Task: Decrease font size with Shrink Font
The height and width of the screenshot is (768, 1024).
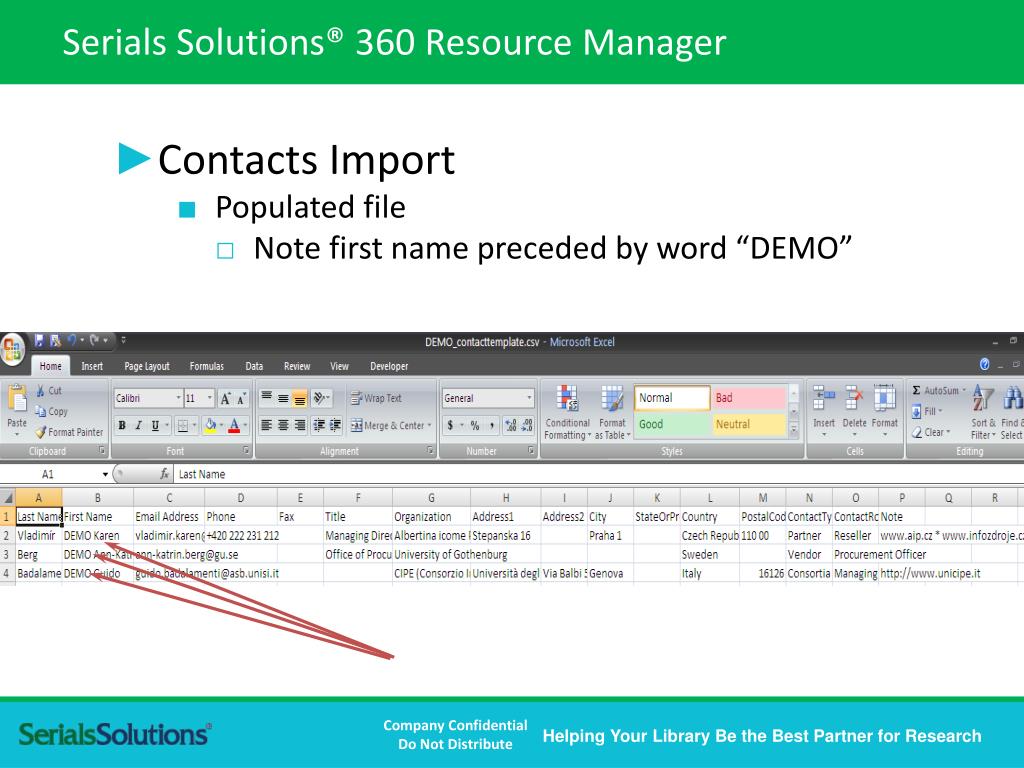Action: (x=241, y=398)
